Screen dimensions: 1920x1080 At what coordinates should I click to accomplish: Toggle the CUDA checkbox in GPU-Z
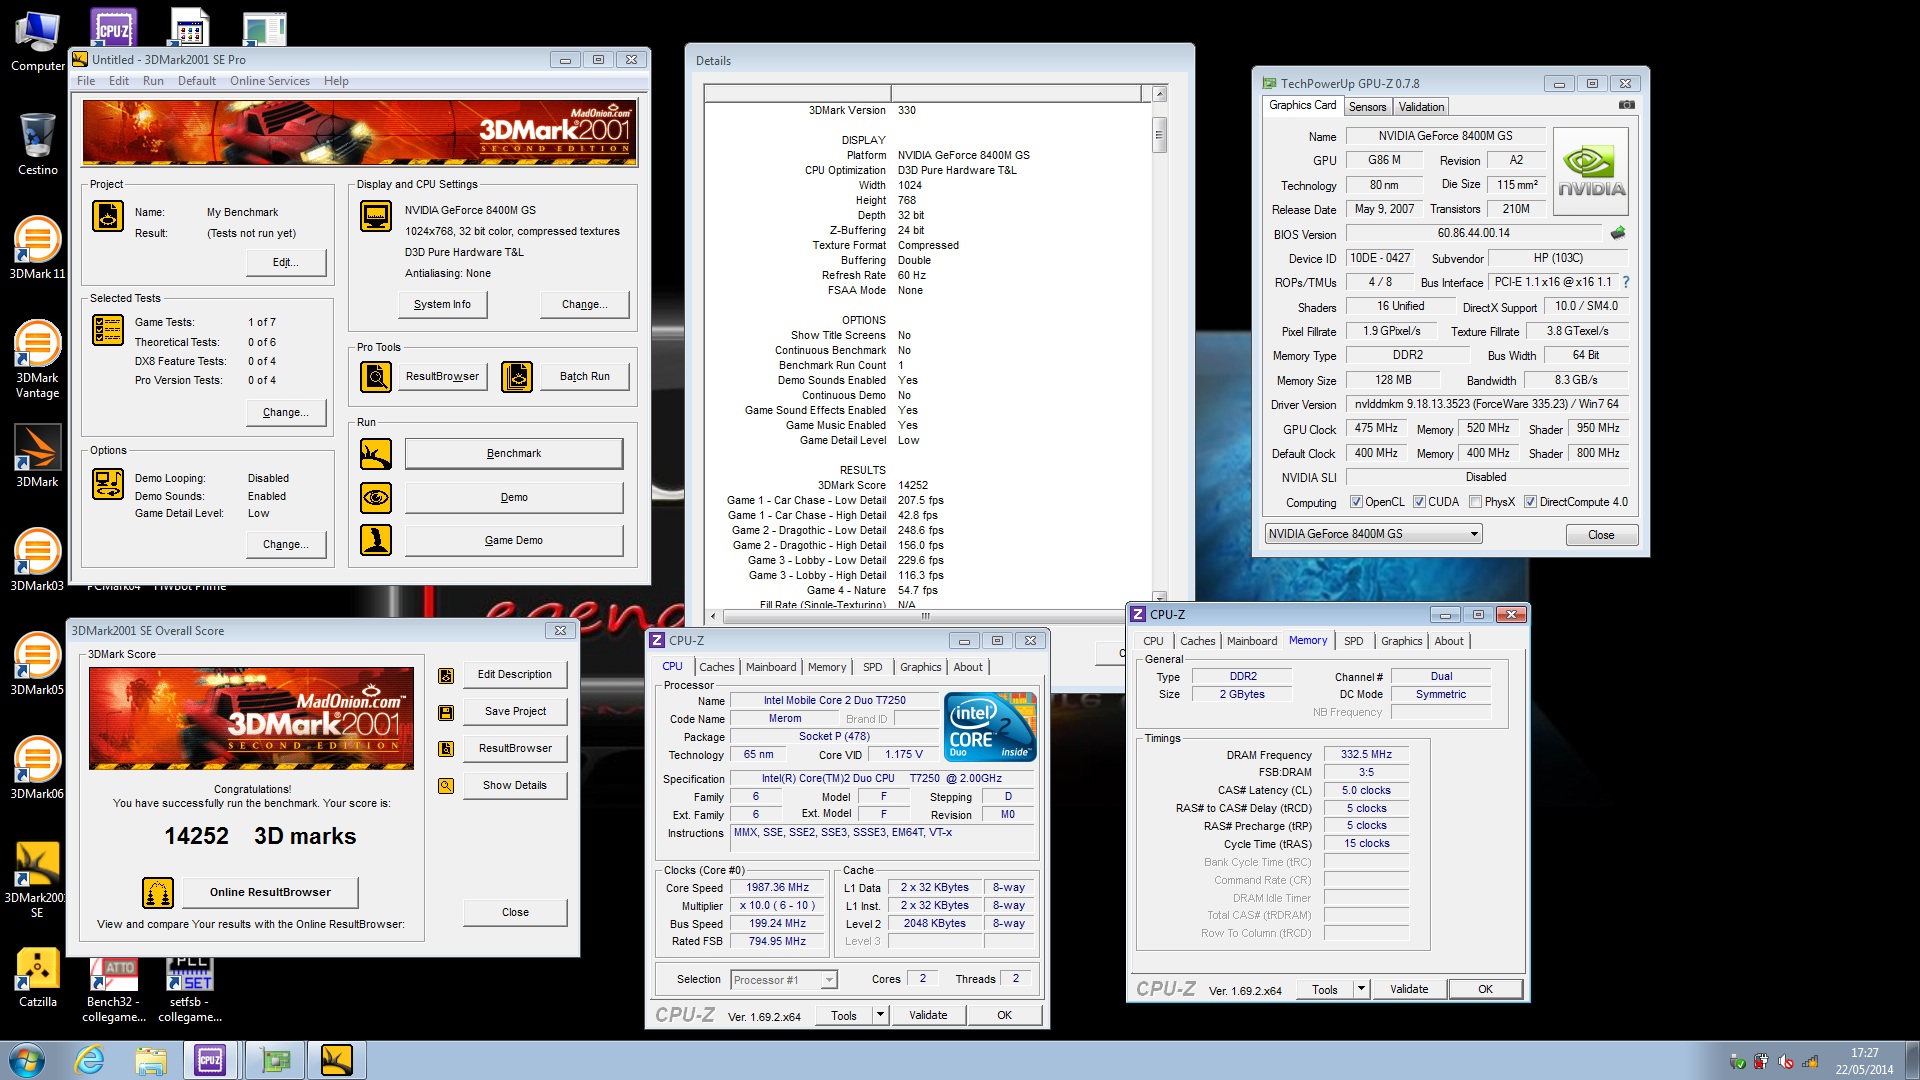coord(1419,502)
